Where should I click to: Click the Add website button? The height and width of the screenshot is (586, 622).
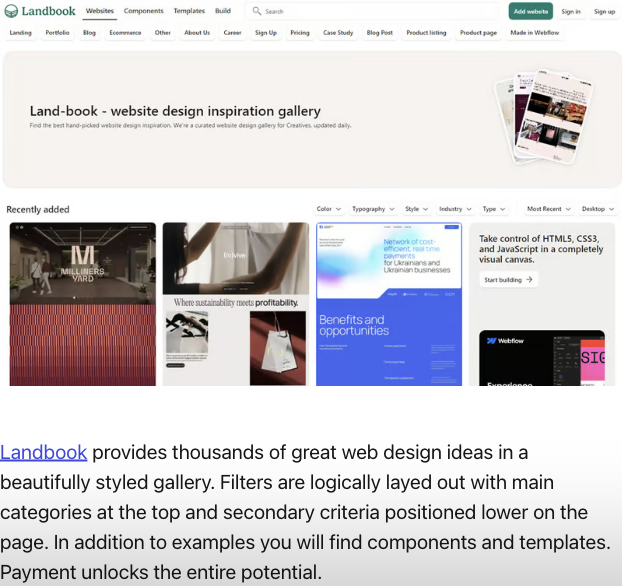coord(531,12)
